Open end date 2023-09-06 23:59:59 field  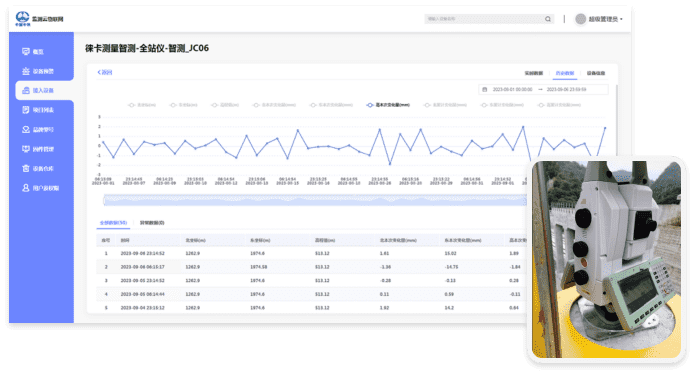[x=566, y=90]
